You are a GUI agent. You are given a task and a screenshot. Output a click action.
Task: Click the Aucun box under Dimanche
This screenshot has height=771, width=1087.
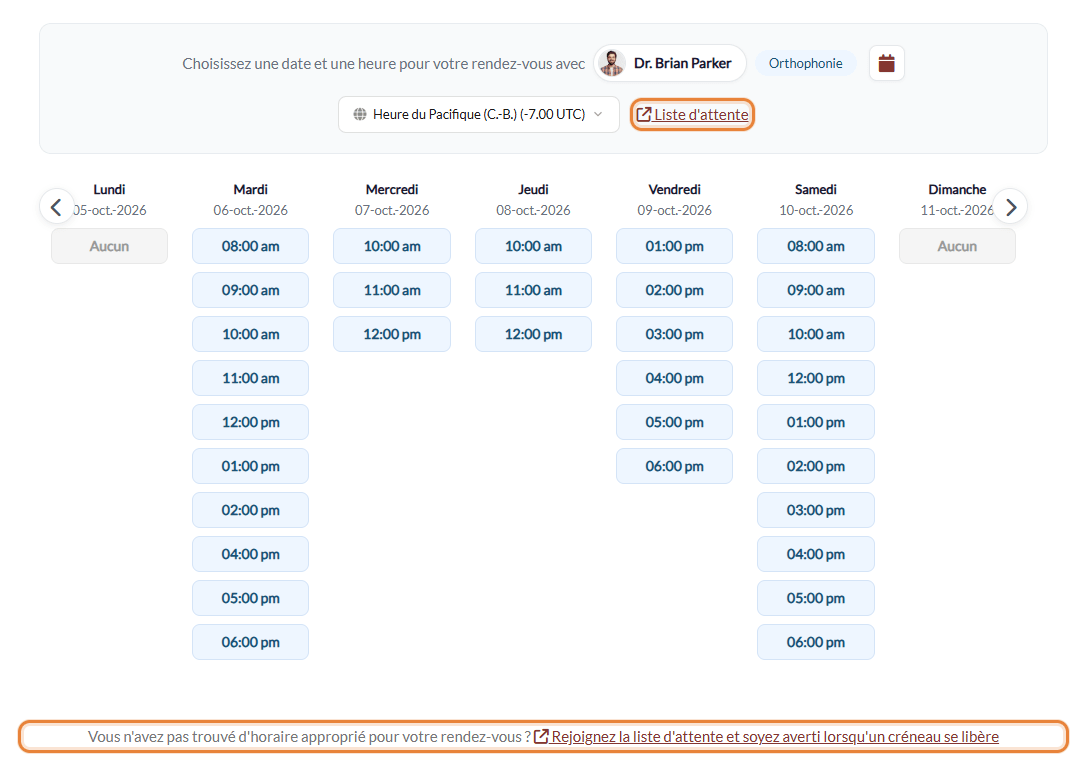(x=957, y=246)
